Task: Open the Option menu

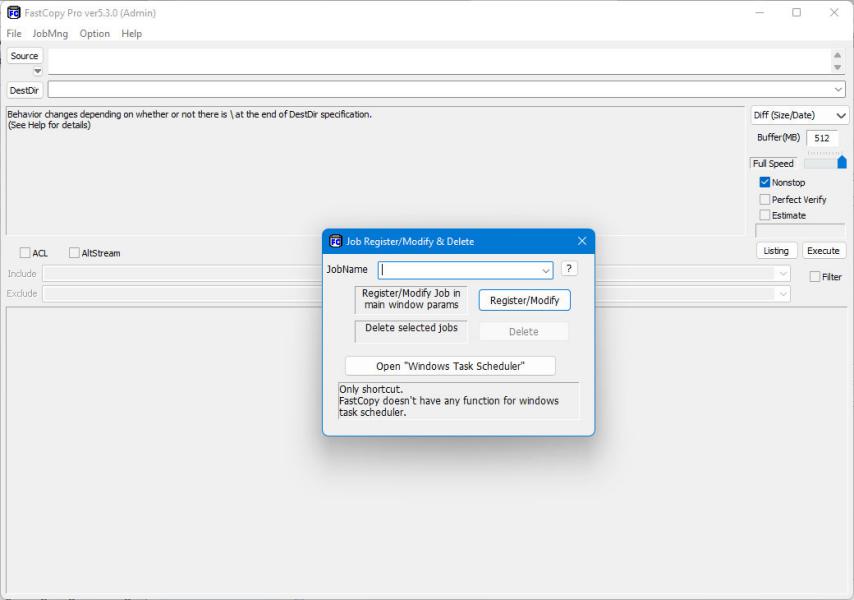Action: coord(95,34)
